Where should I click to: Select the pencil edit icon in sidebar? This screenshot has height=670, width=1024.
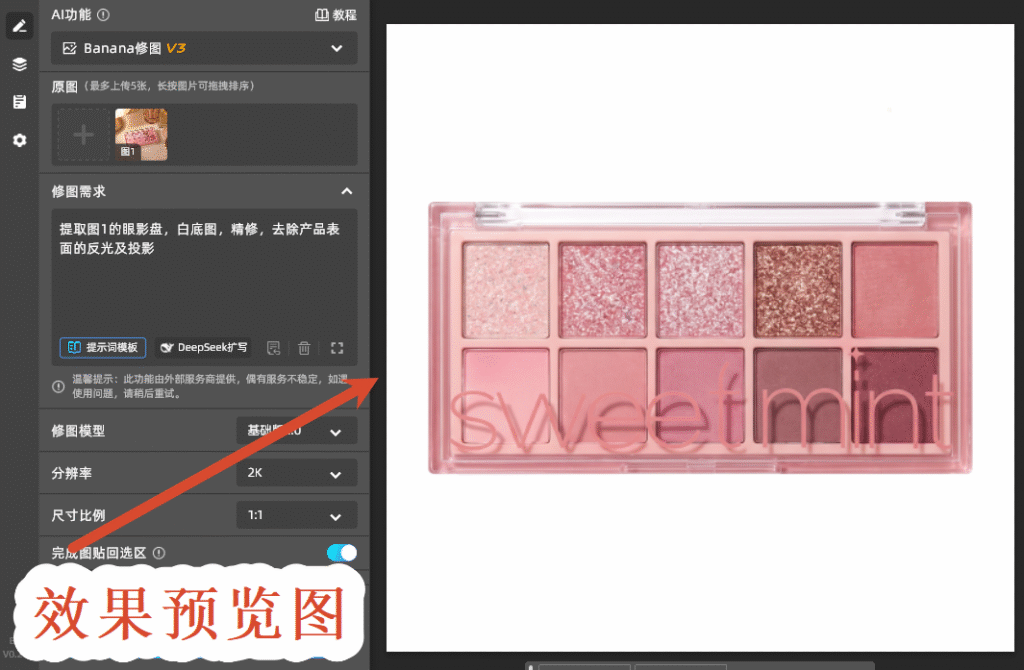tap(20, 26)
